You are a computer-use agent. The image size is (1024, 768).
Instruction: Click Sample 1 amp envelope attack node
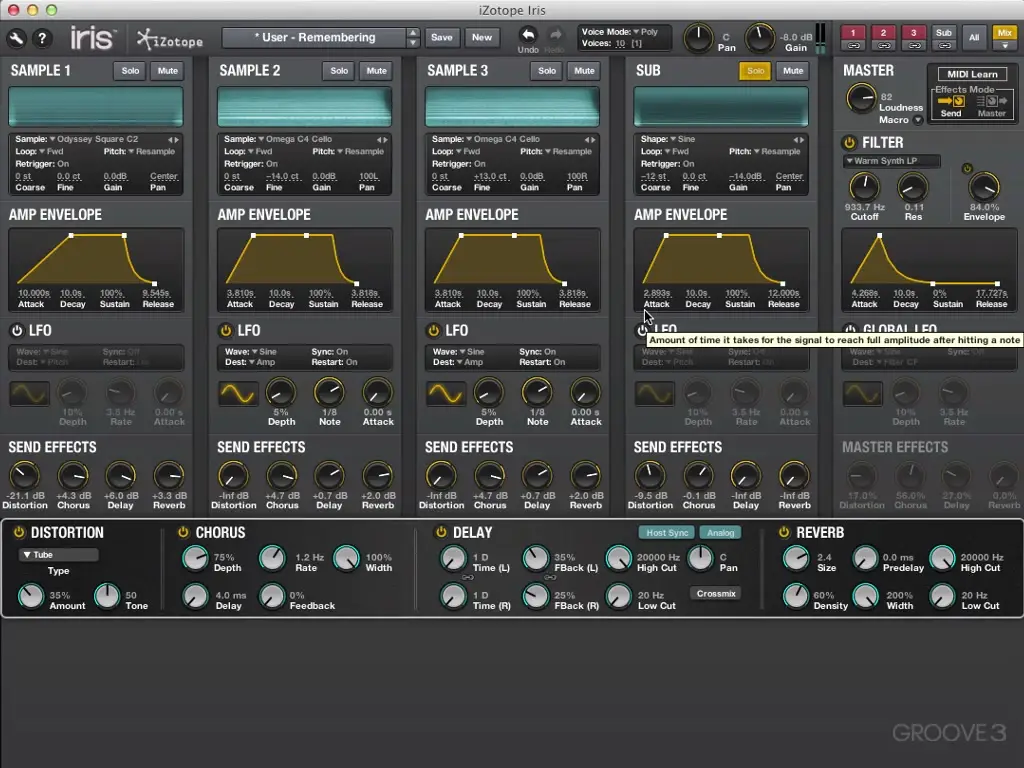[x=71, y=235]
